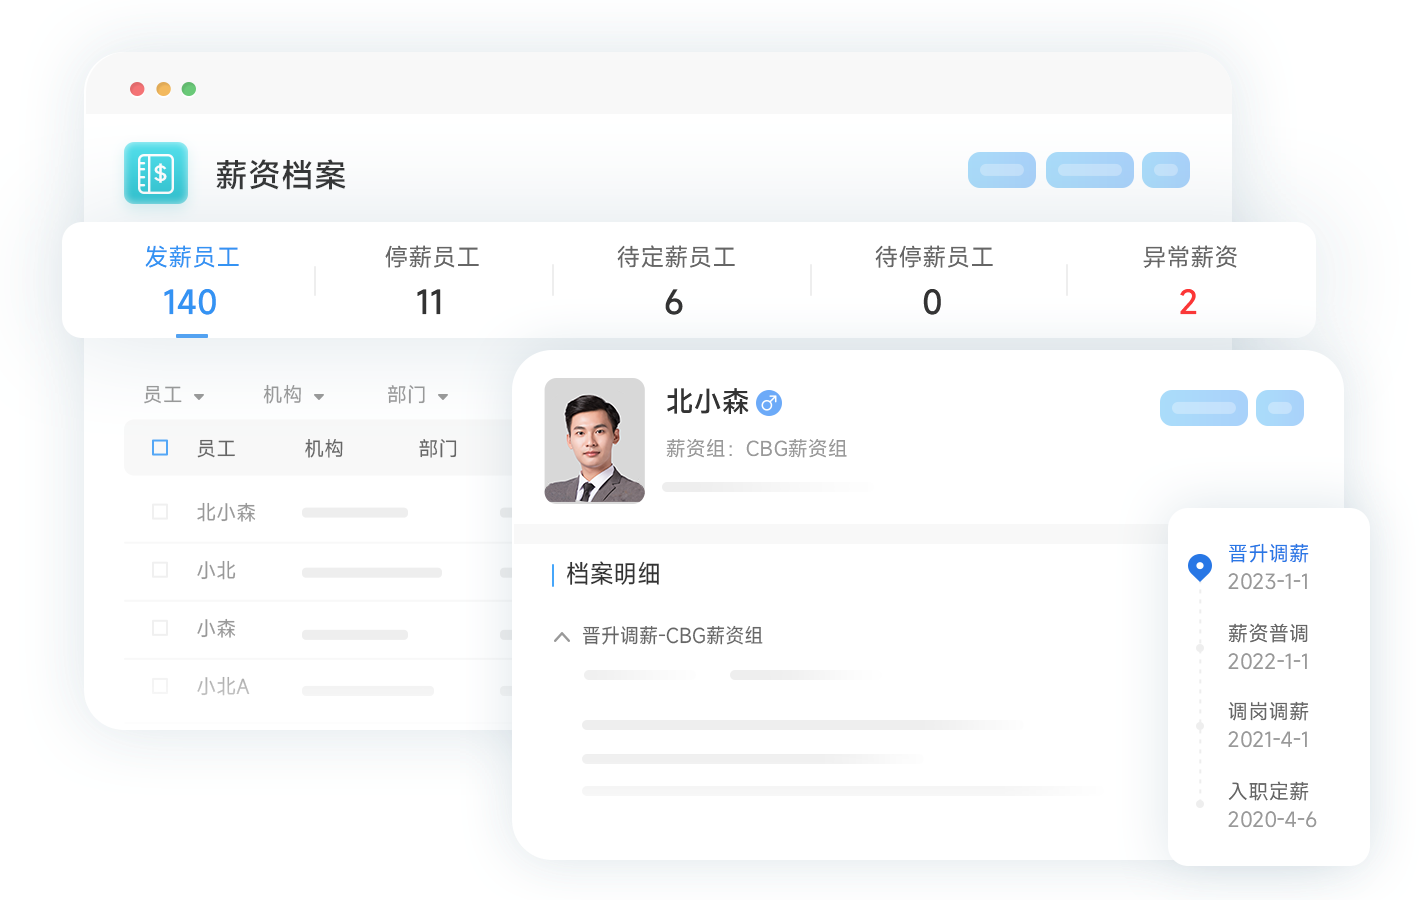Click the profile photo of 北小森
The width and height of the screenshot is (1420, 900).
595,440
